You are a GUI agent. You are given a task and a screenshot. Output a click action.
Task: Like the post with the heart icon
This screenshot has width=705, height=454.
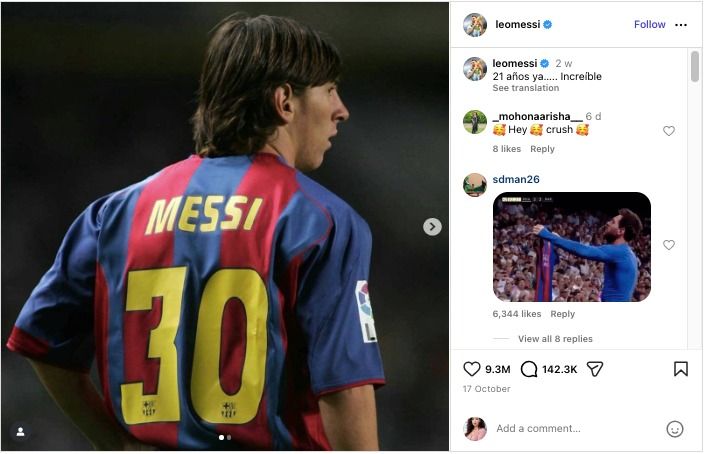[472, 369]
